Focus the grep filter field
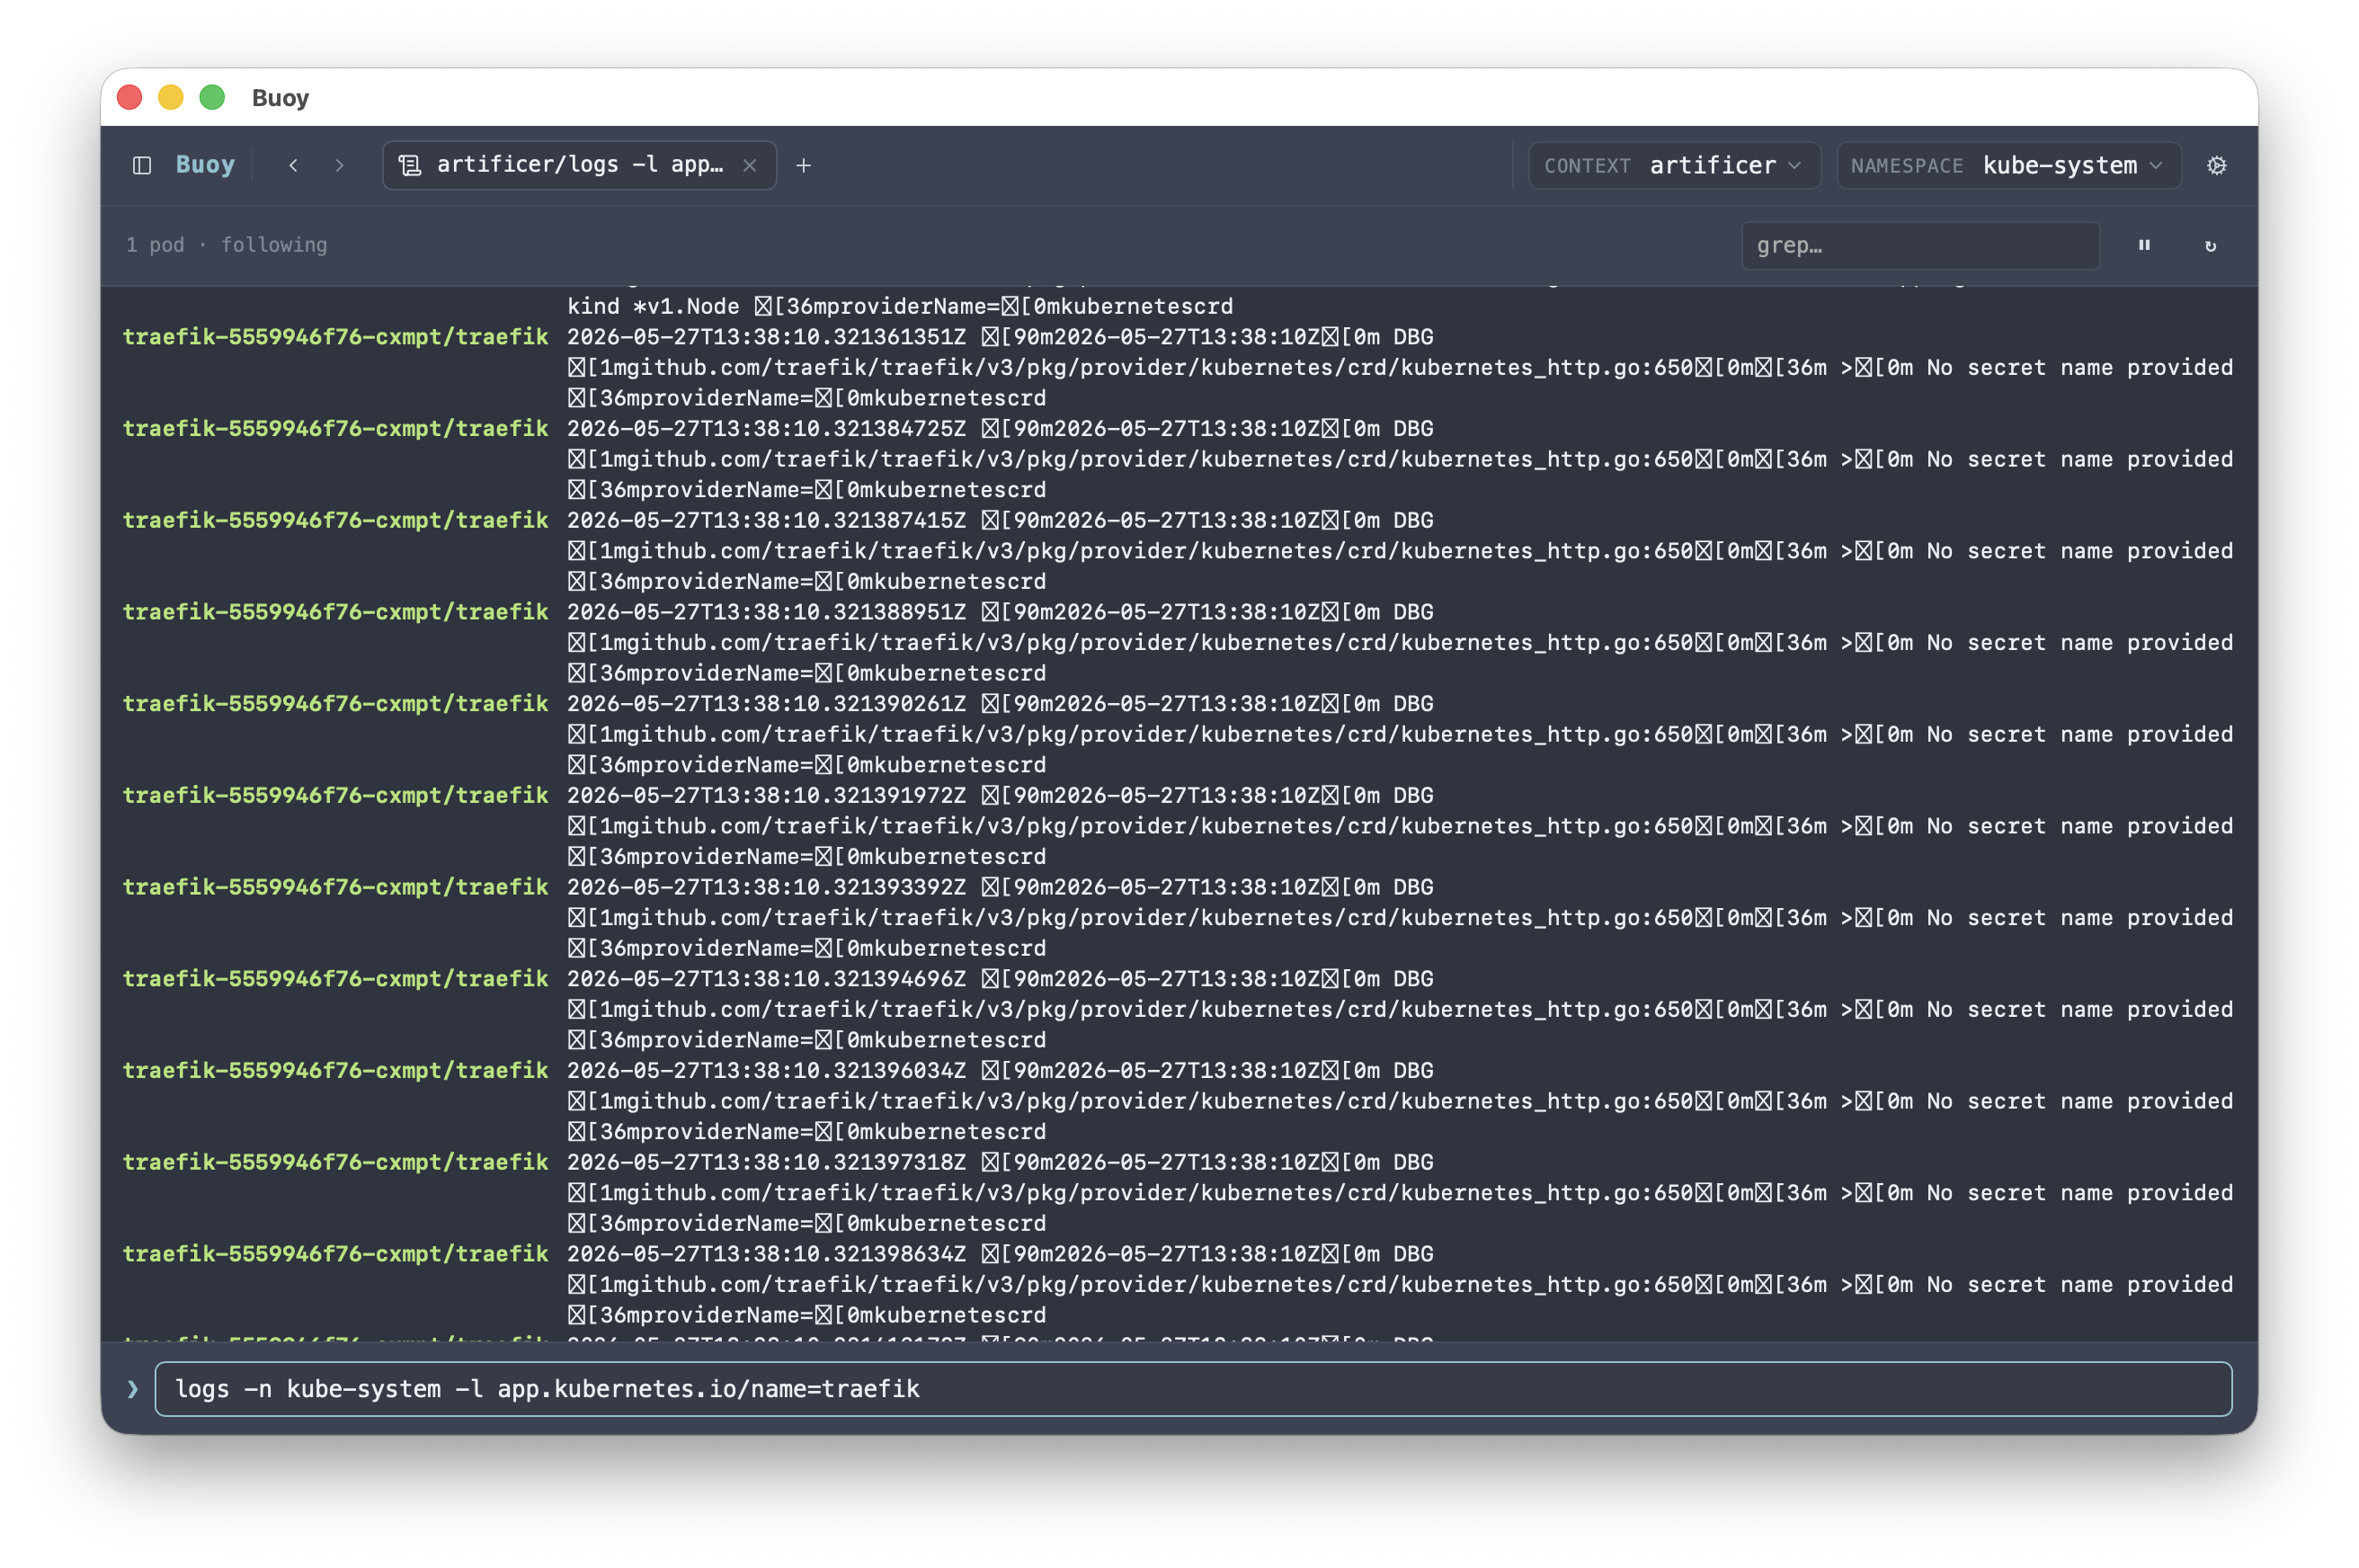 pos(1920,245)
